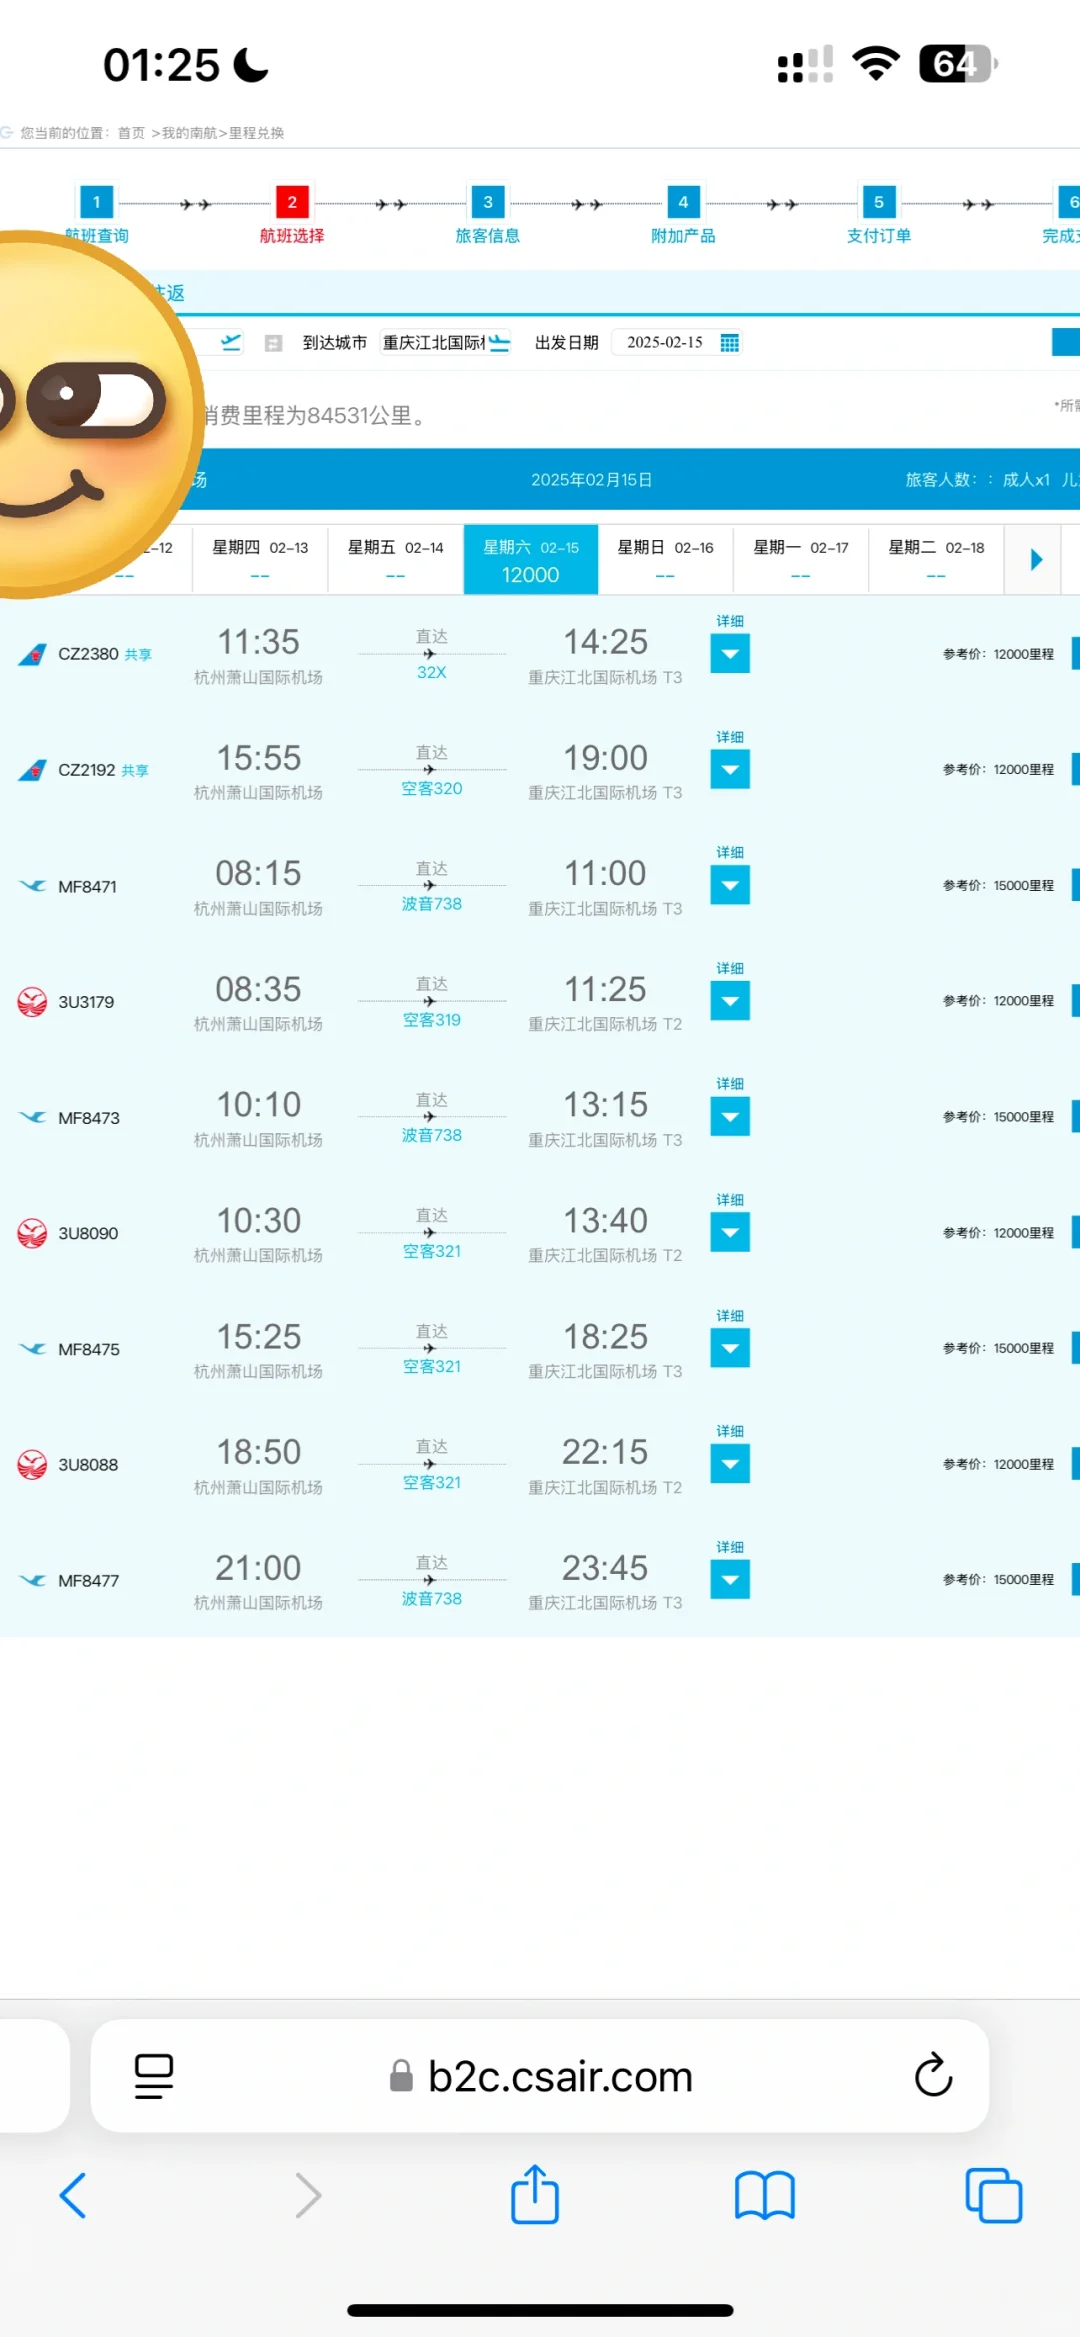Screen dimensions: 1080x2337
Task: Show next week's dates arrow
Action: 1036,559
